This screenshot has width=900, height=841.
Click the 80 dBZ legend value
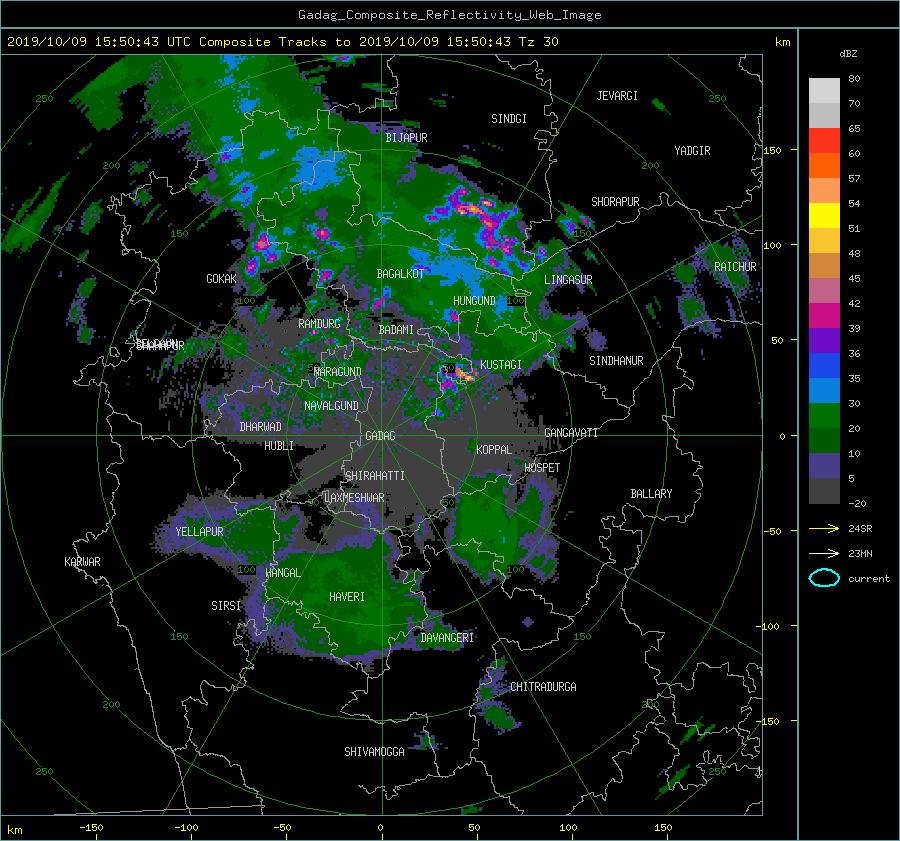(x=854, y=79)
